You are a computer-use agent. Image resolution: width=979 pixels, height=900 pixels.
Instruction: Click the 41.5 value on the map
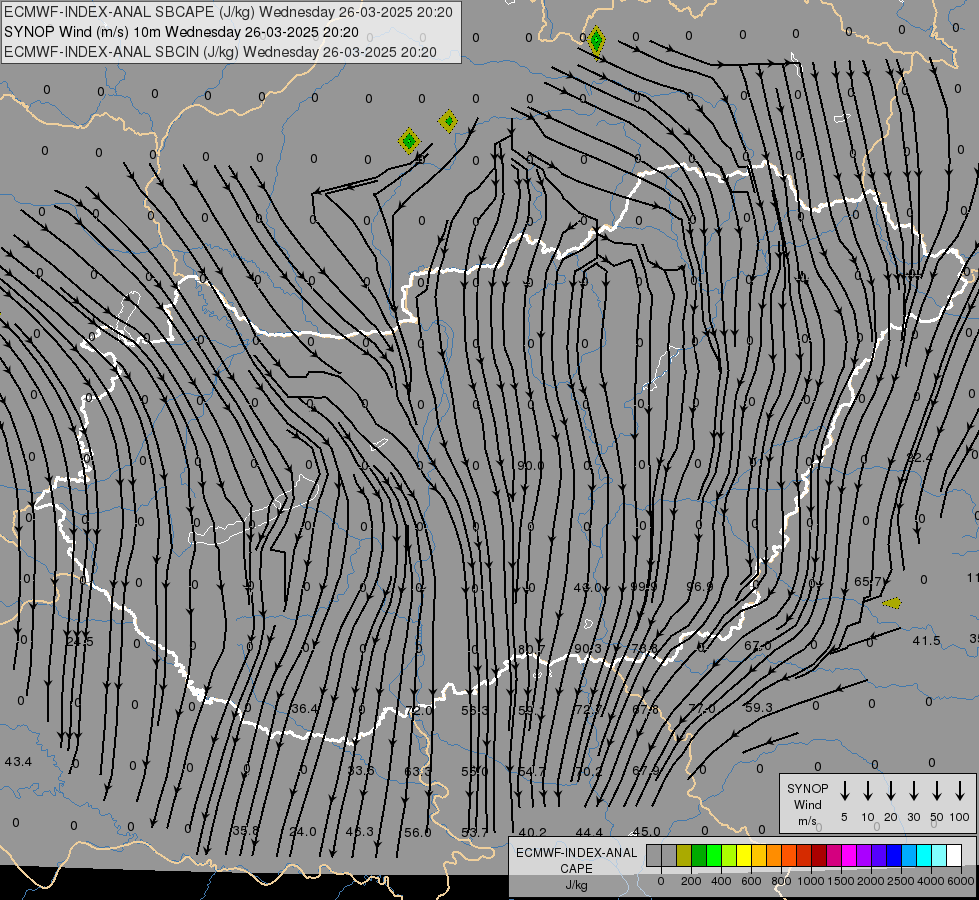(x=926, y=641)
